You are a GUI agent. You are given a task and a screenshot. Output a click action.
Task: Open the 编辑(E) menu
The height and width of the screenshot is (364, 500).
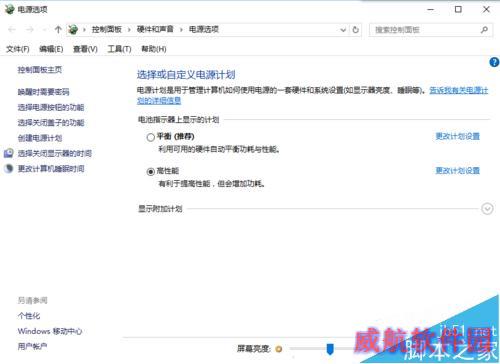coord(51,49)
